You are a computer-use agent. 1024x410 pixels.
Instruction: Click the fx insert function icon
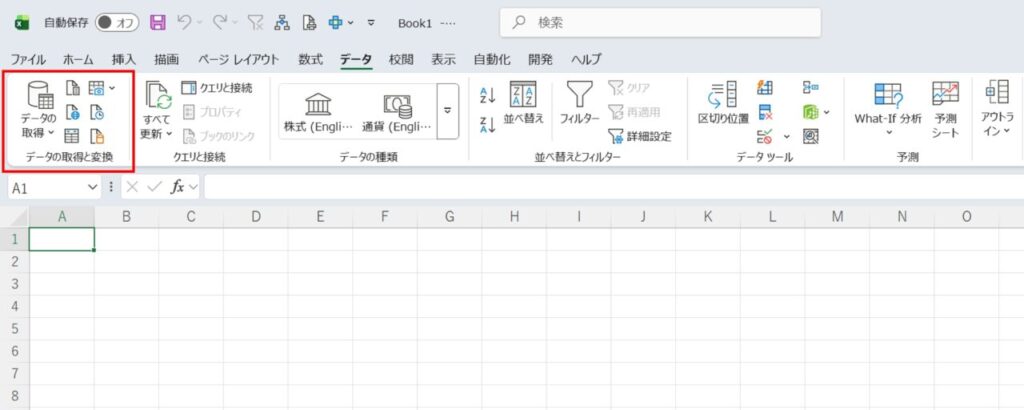(x=177, y=188)
